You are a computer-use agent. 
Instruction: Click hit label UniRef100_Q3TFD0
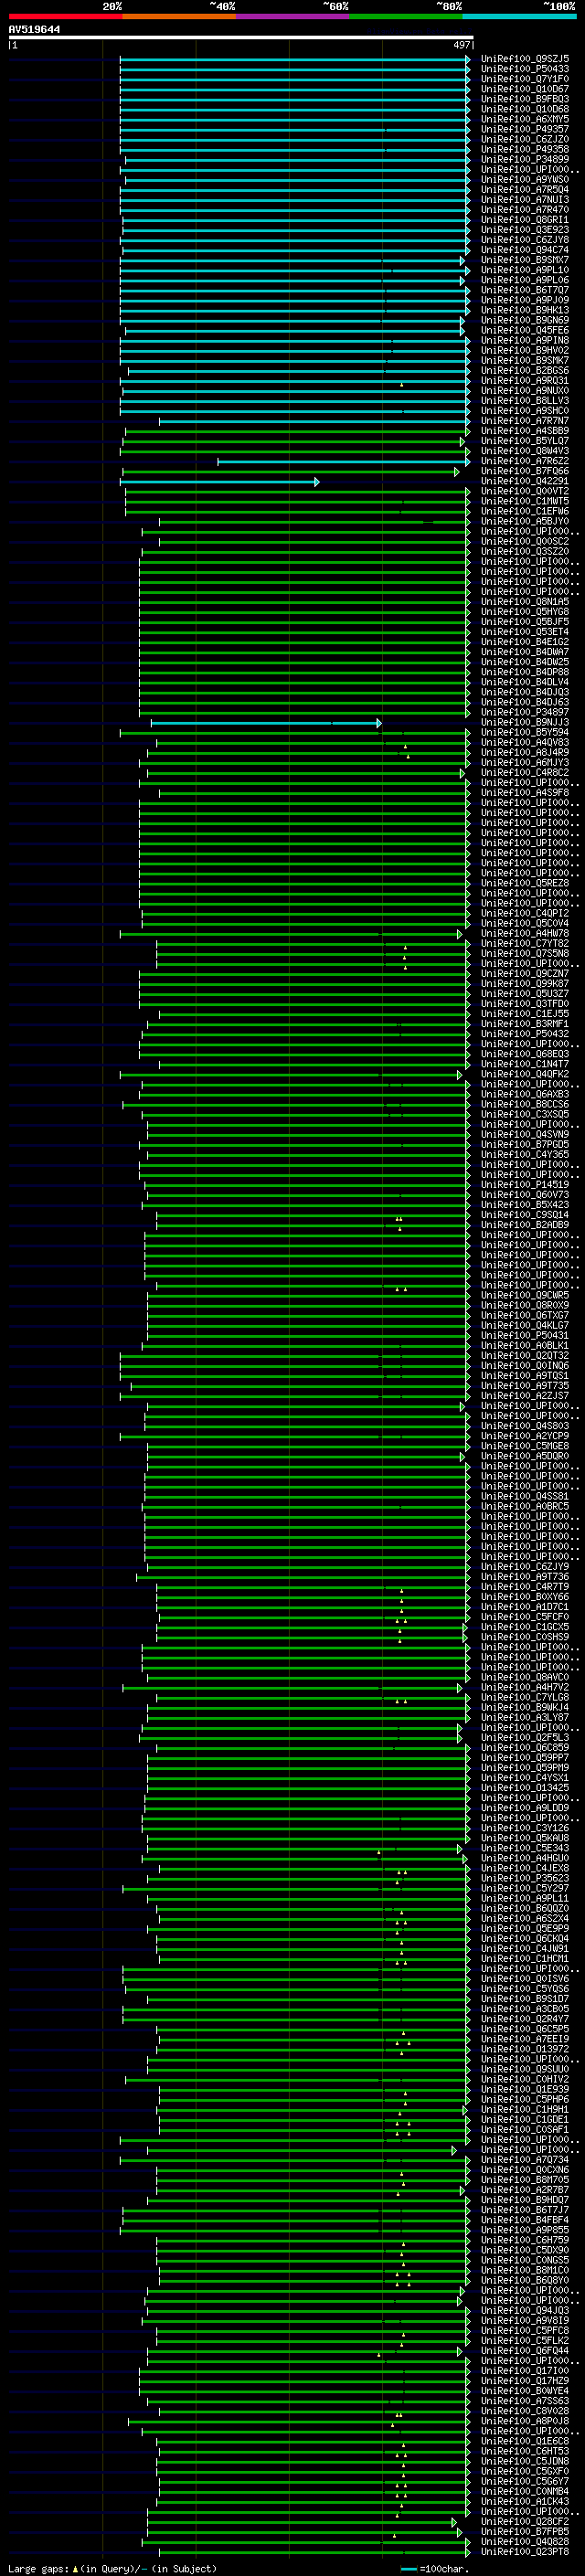(x=525, y=1004)
